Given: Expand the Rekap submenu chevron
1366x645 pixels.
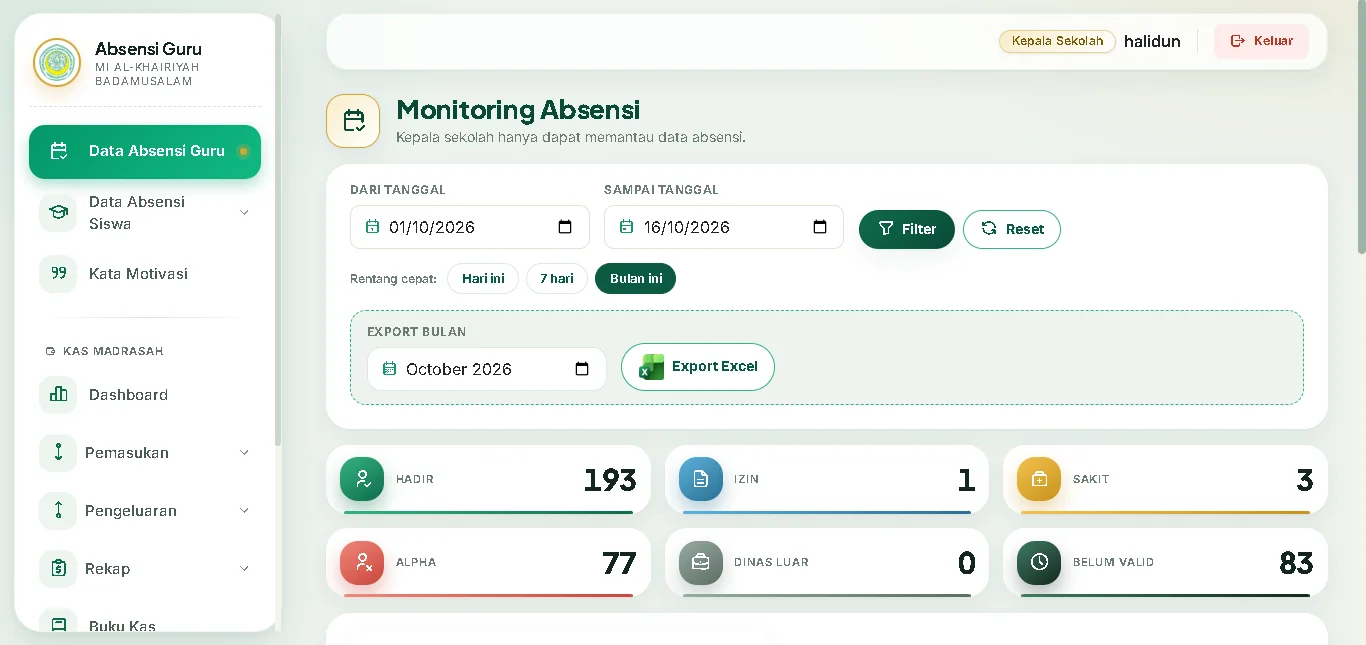Looking at the screenshot, I should tap(245, 568).
